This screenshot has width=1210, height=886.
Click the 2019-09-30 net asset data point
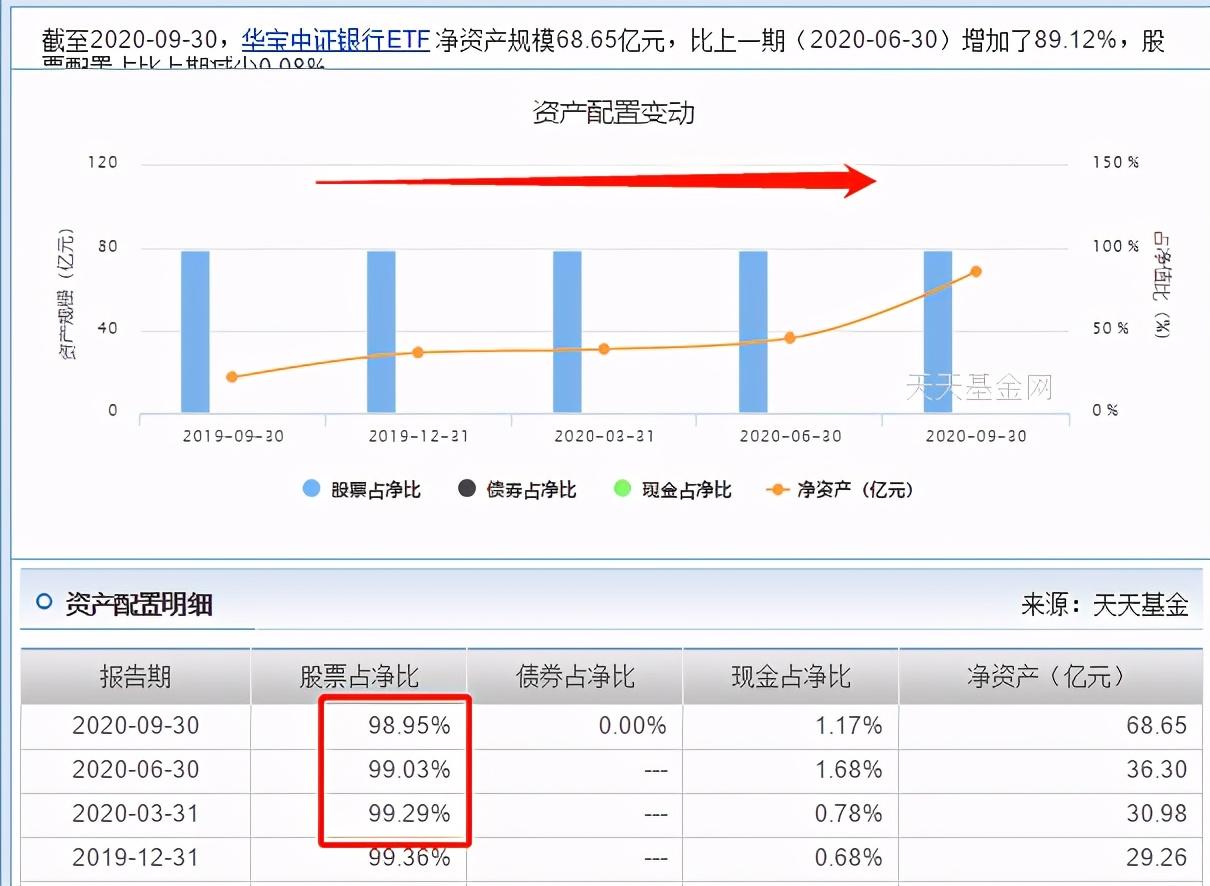[x=232, y=377]
